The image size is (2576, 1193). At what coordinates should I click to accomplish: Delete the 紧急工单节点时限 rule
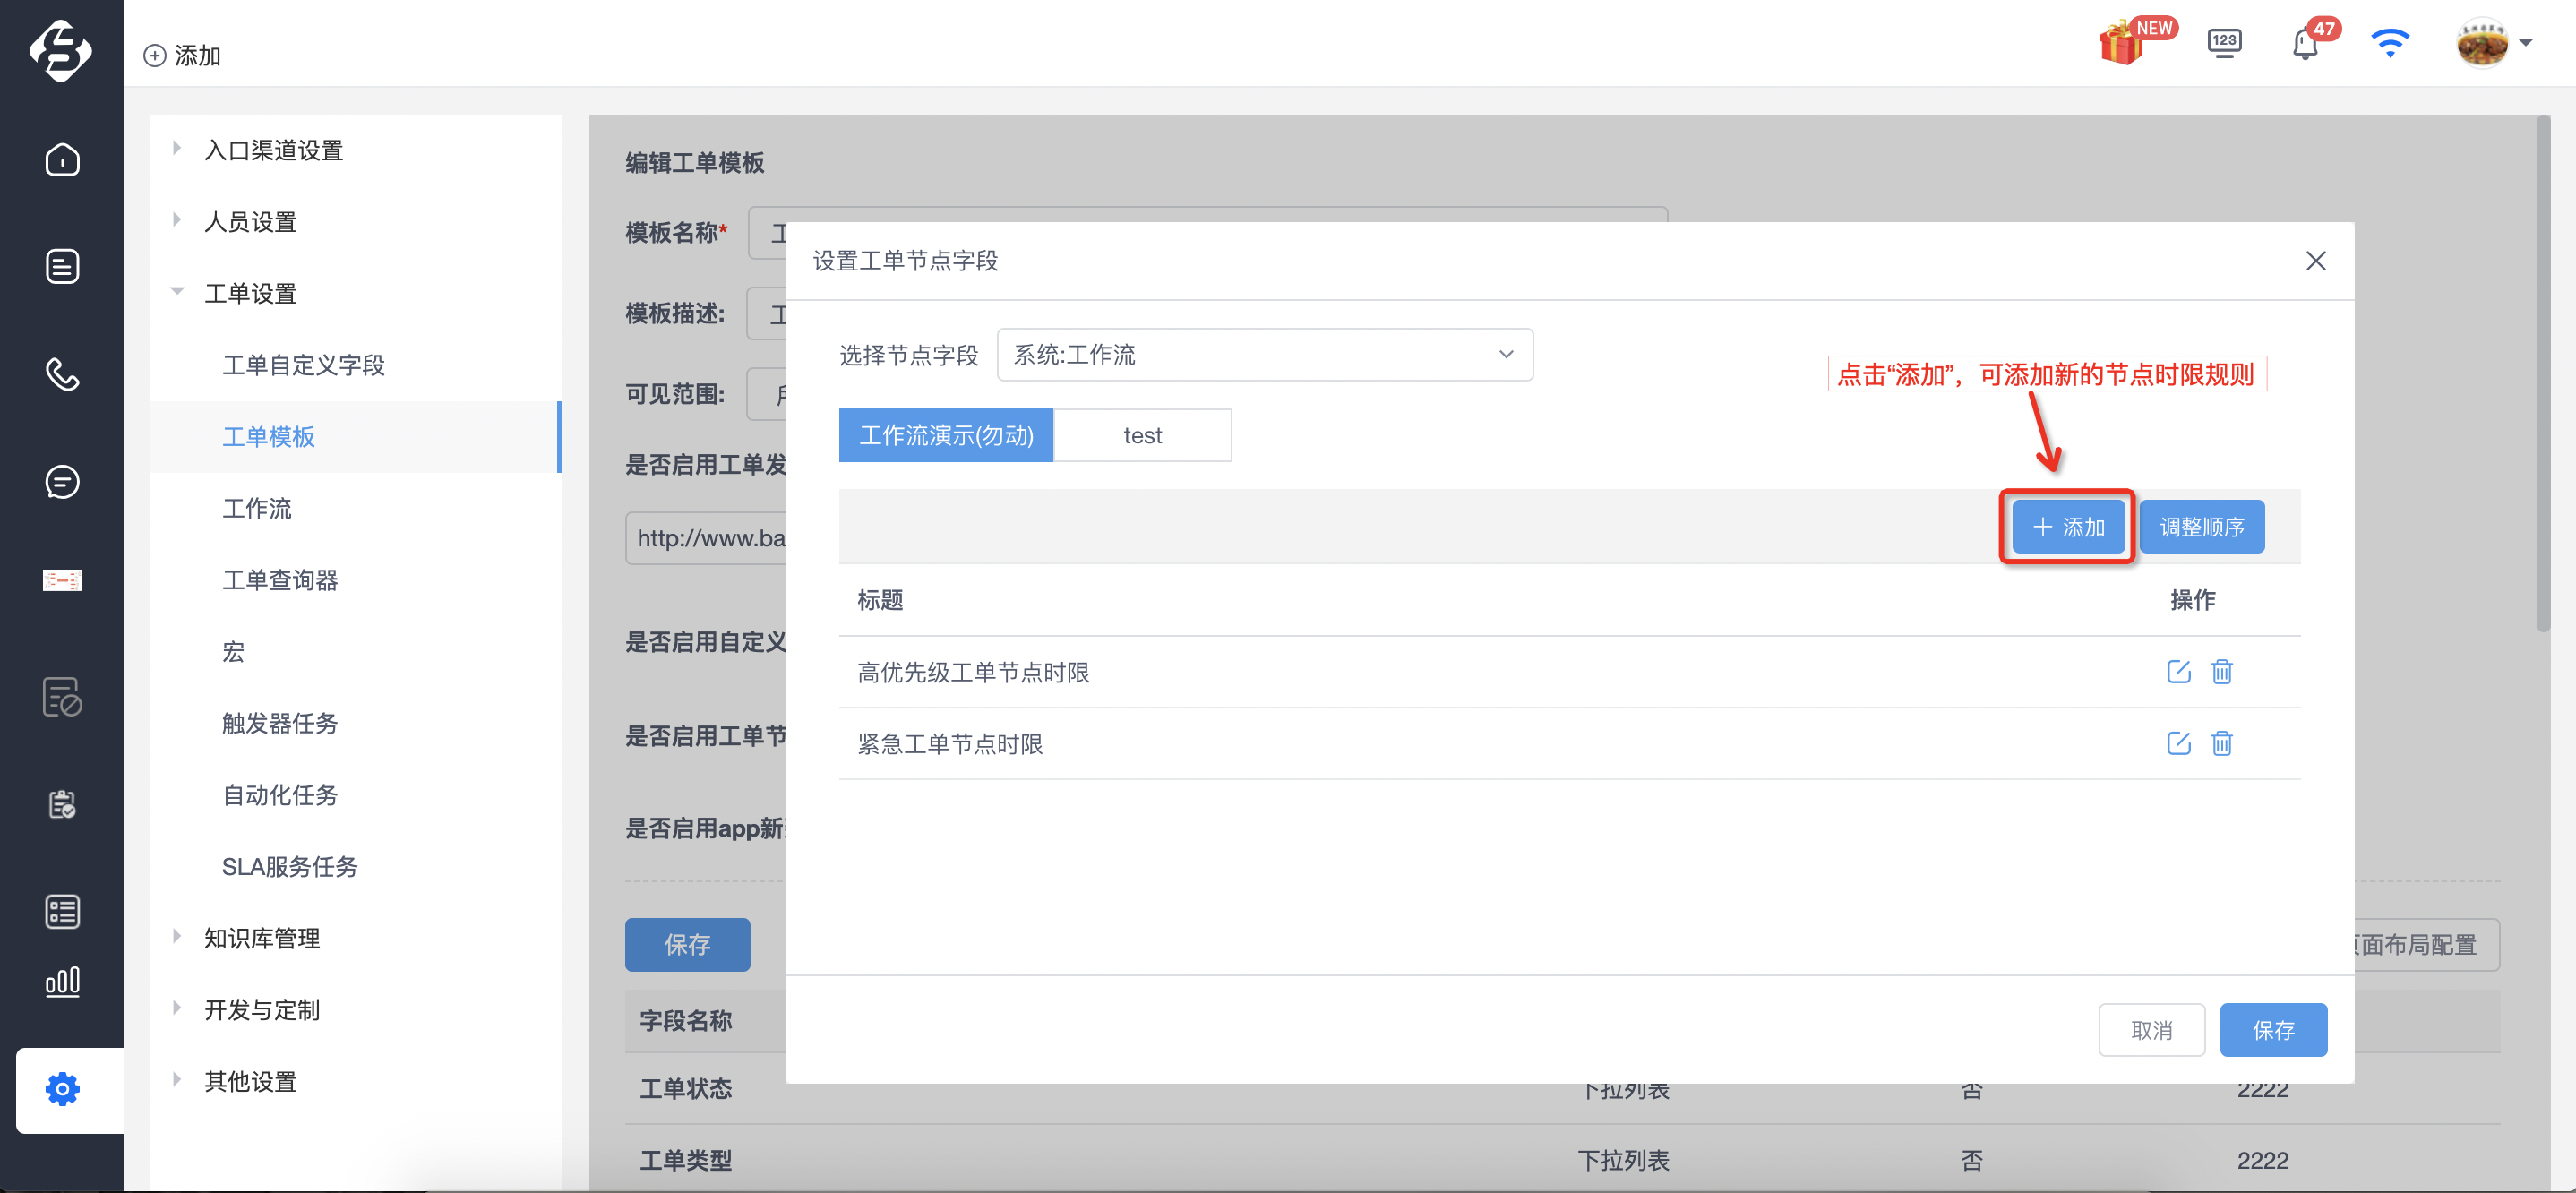pyautogui.click(x=2221, y=743)
